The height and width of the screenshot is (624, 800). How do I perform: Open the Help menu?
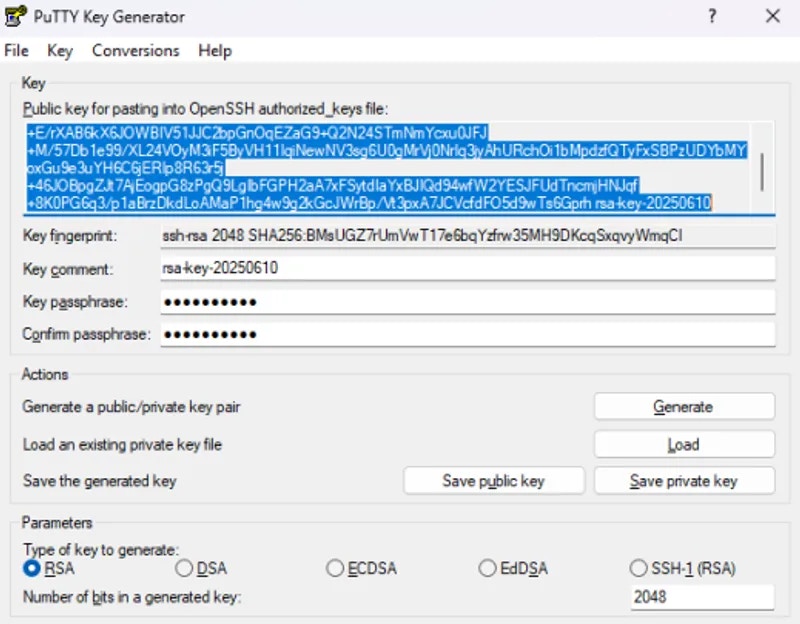[213, 50]
